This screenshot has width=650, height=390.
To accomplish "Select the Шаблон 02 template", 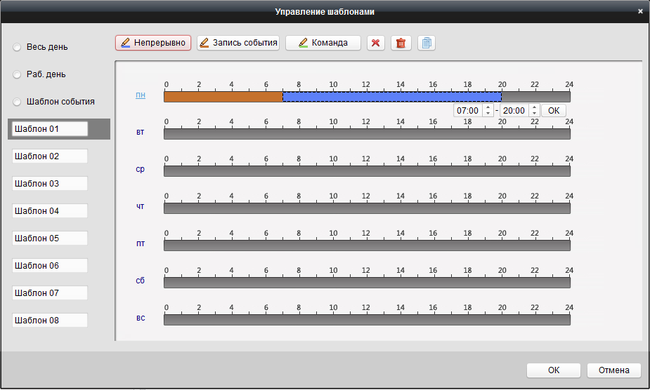I will tap(50, 156).
